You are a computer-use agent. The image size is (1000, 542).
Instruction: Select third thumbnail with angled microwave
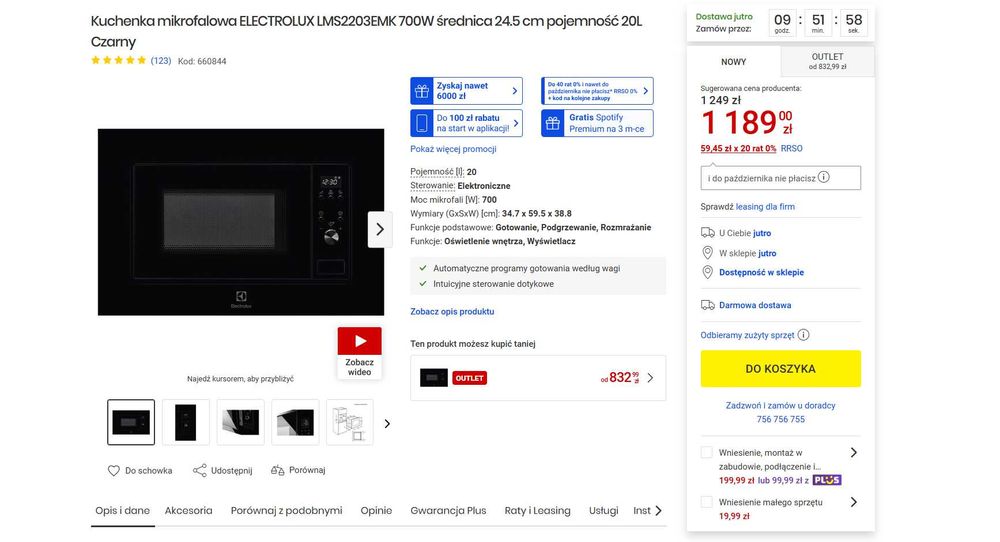click(x=240, y=422)
